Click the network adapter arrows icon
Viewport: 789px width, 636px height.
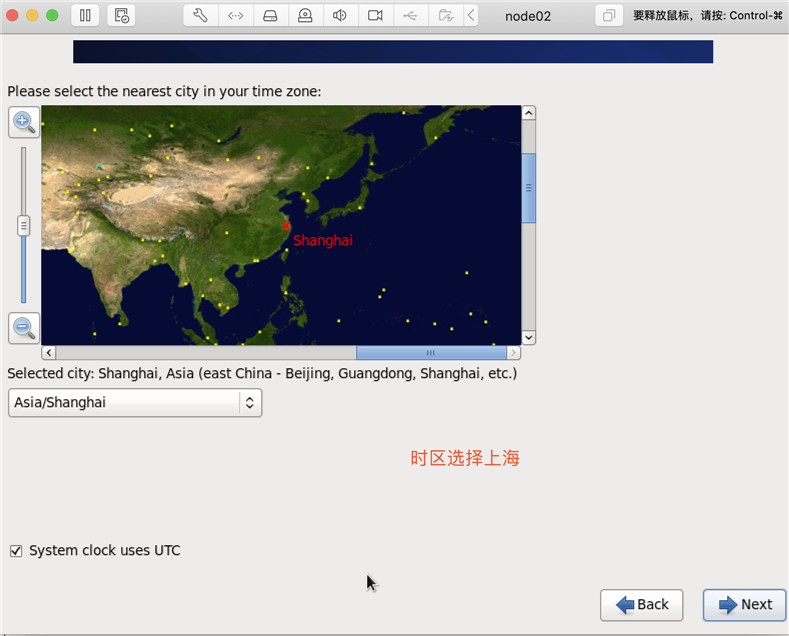235,16
